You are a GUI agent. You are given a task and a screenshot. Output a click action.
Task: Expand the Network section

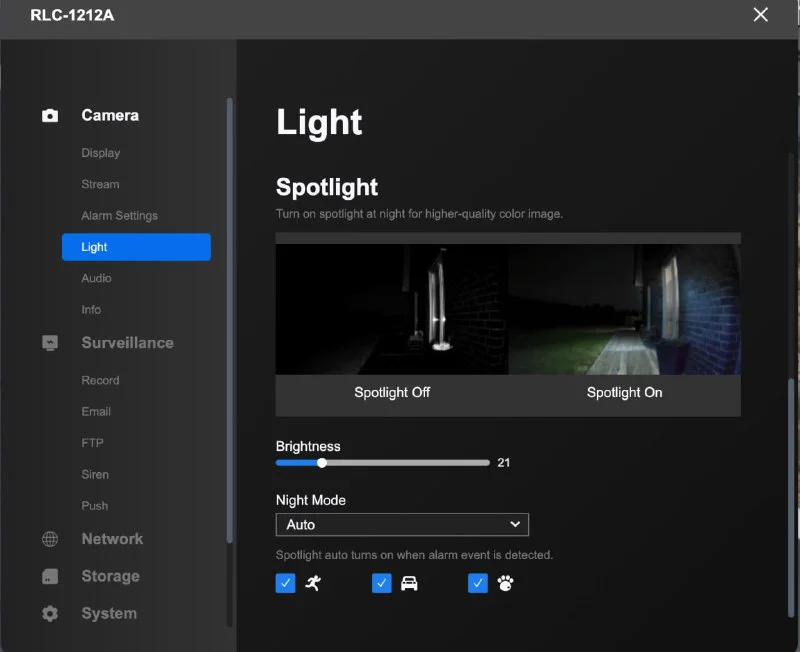pos(112,539)
